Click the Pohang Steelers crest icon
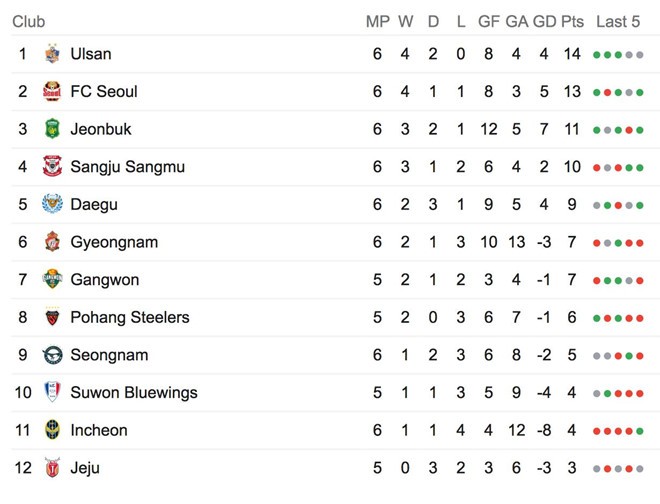This screenshot has width=660, height=504. click(52, 317)
